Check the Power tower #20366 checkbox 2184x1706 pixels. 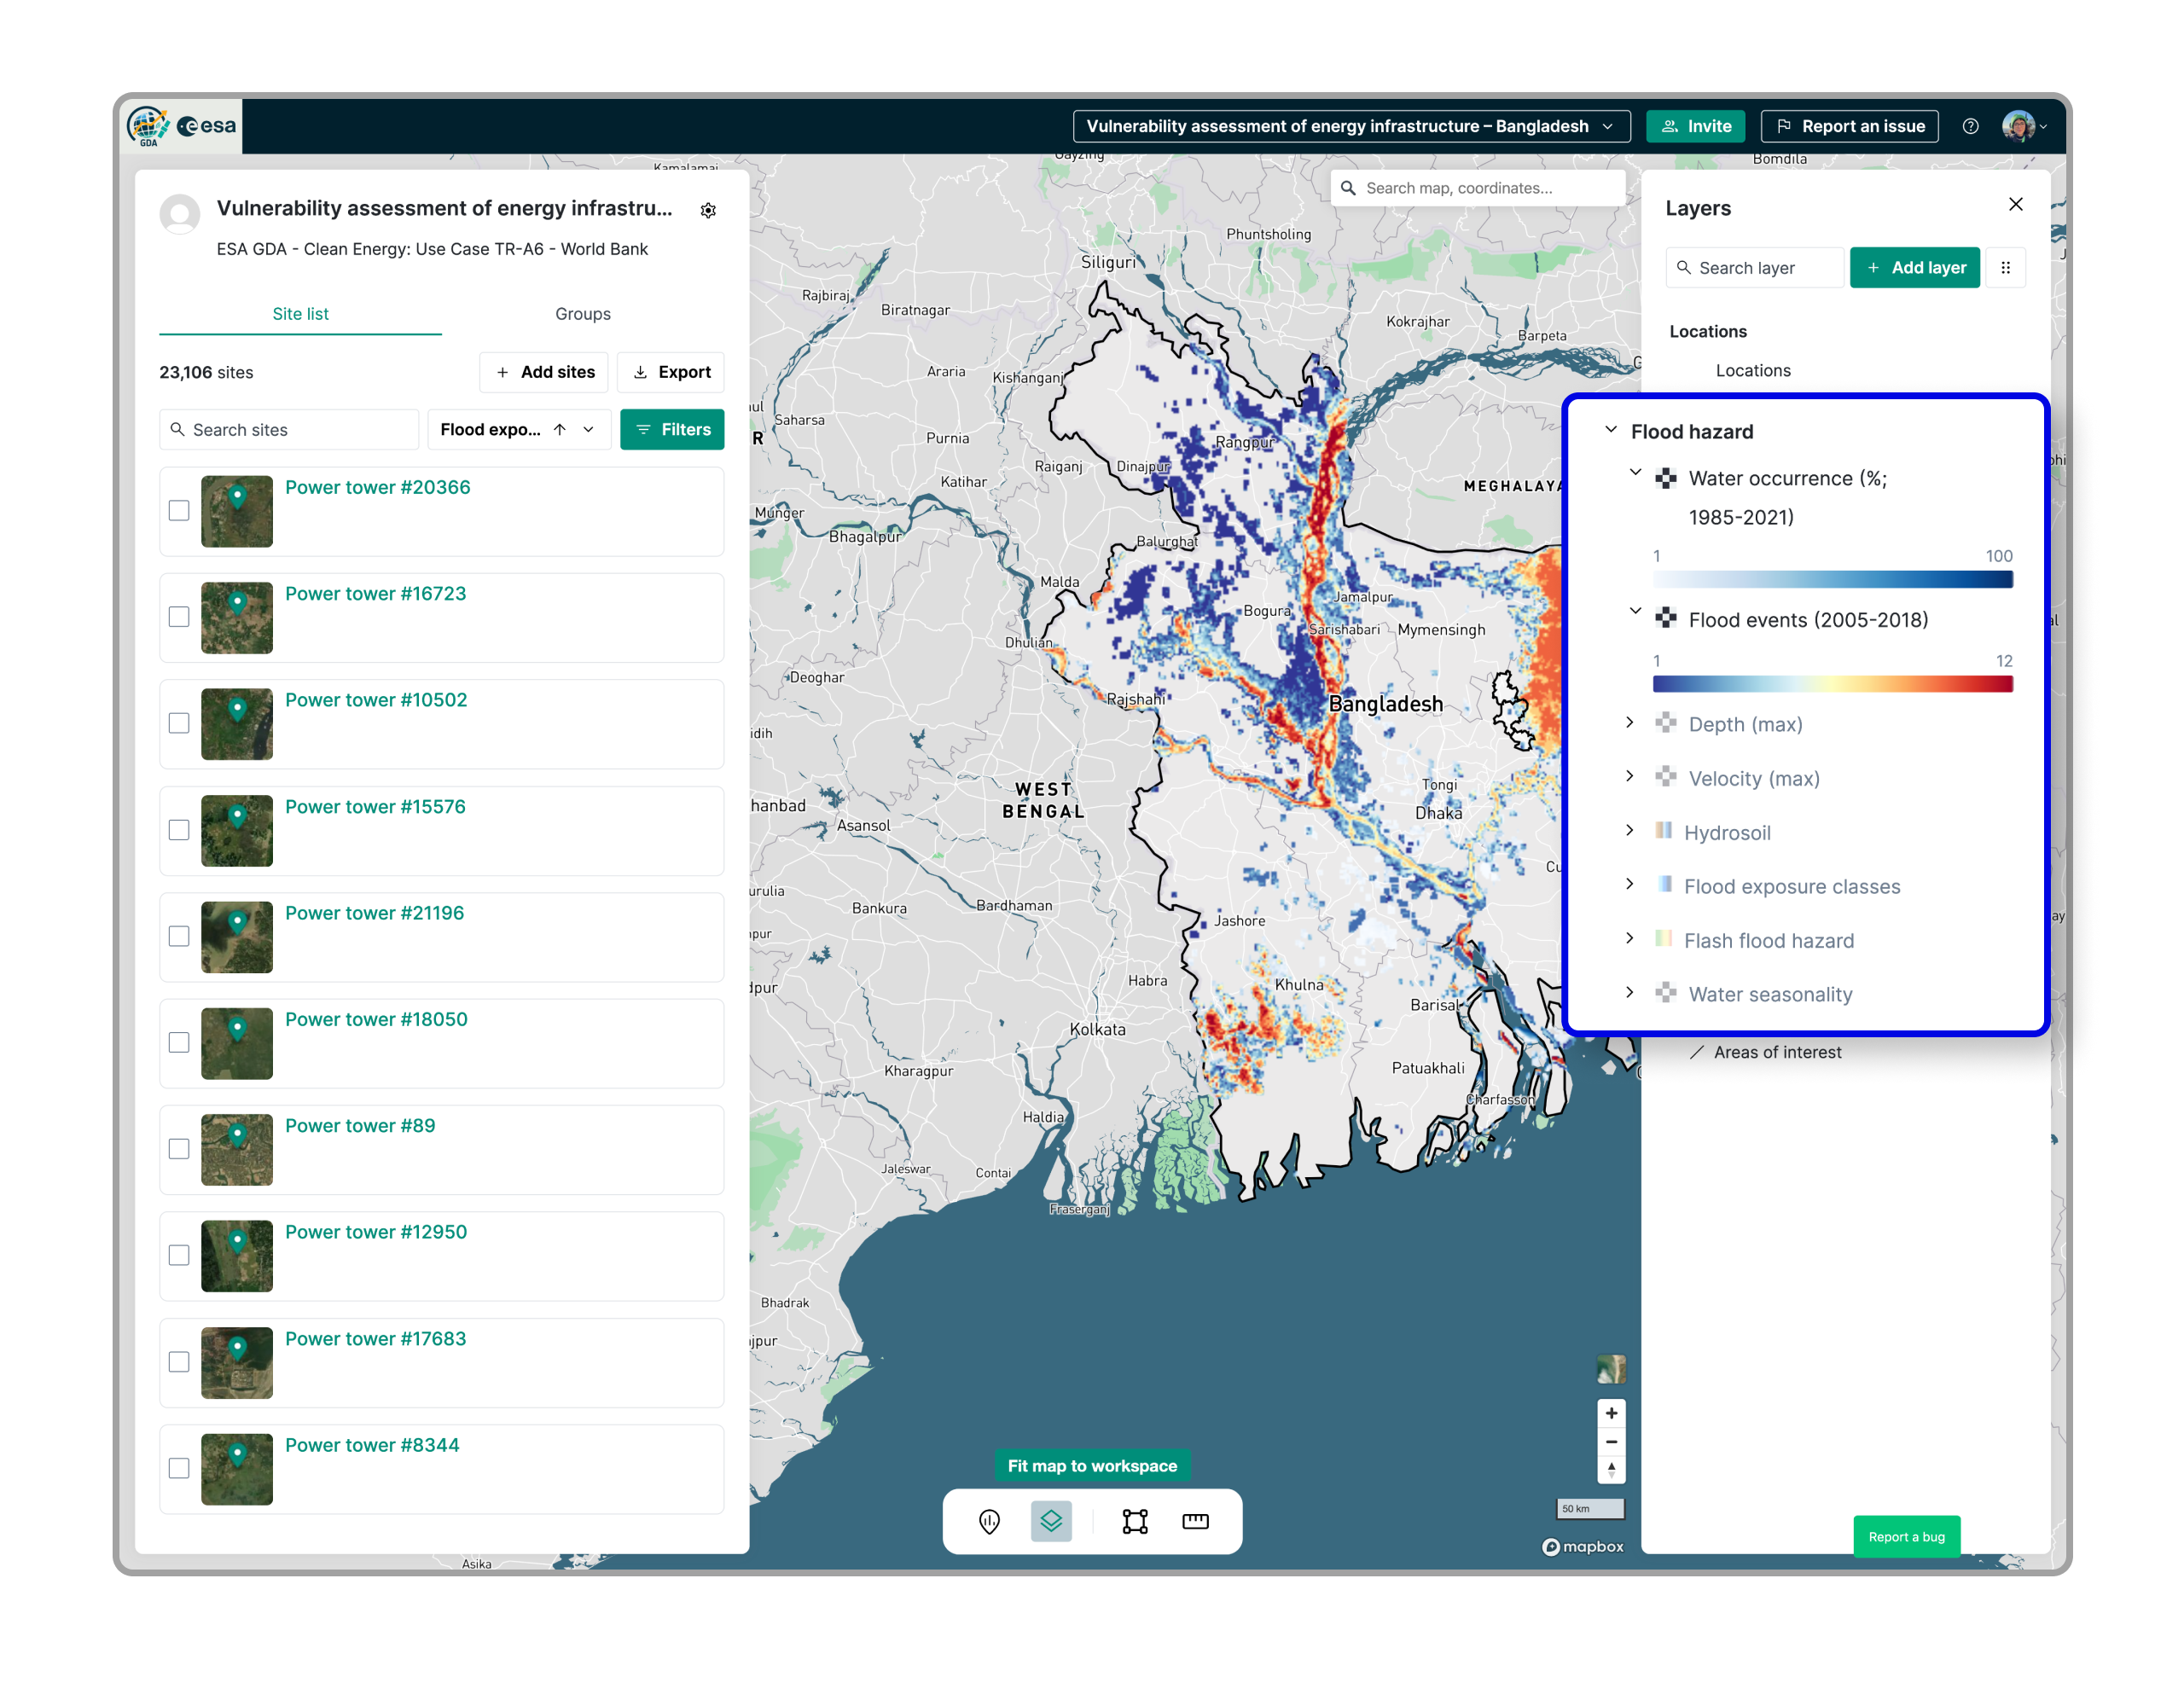pyautogui.click(x=179, y=511)
